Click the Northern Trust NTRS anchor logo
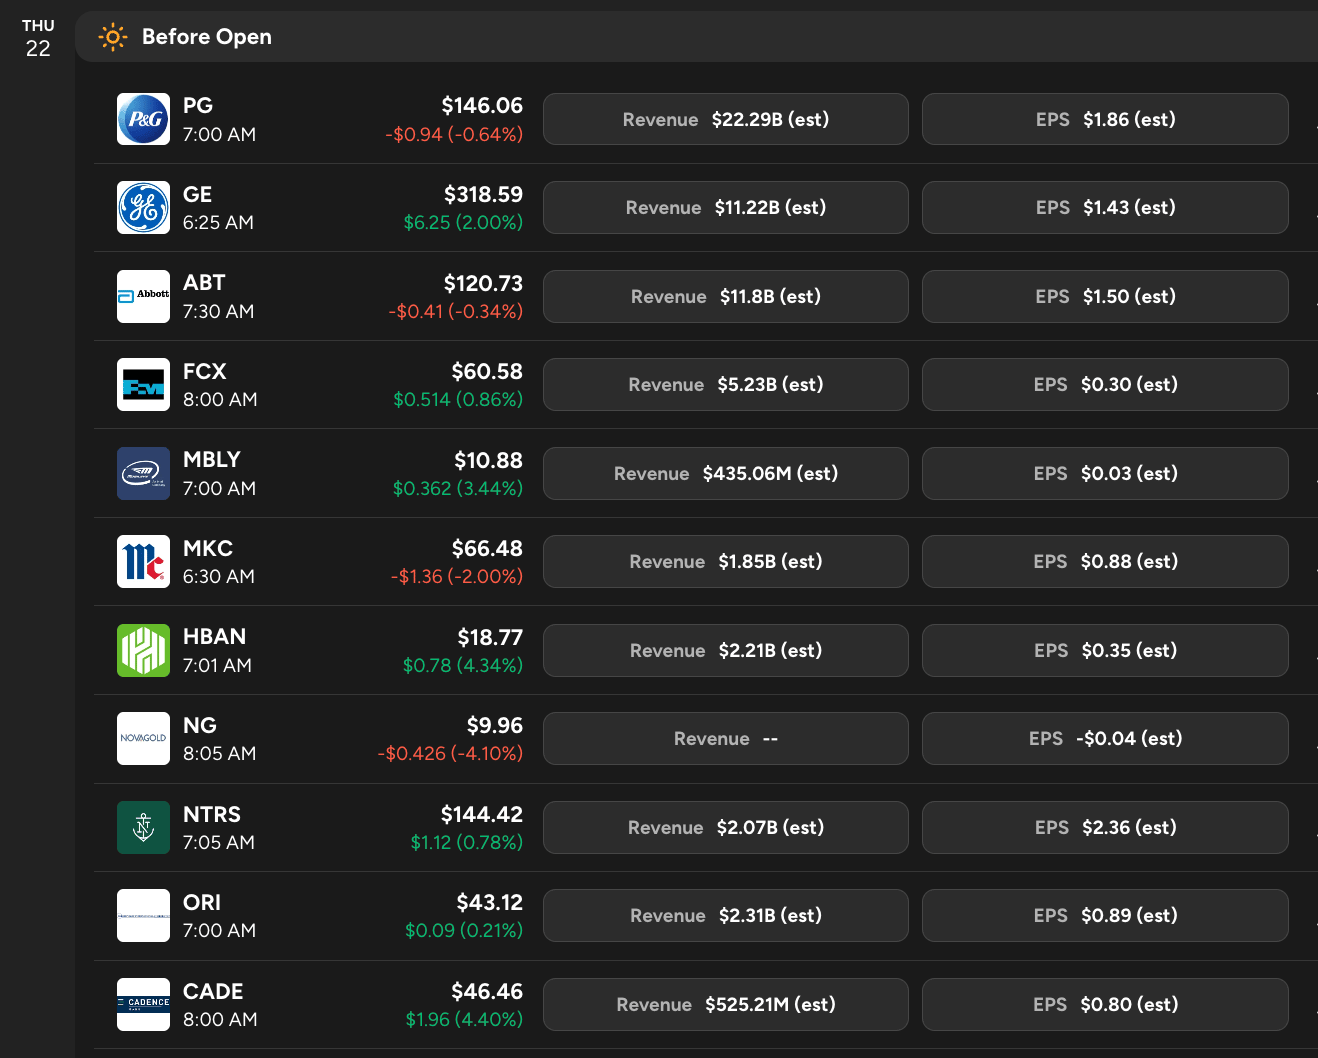Viewport: 1318px width, 1058px height. (143, 827)
